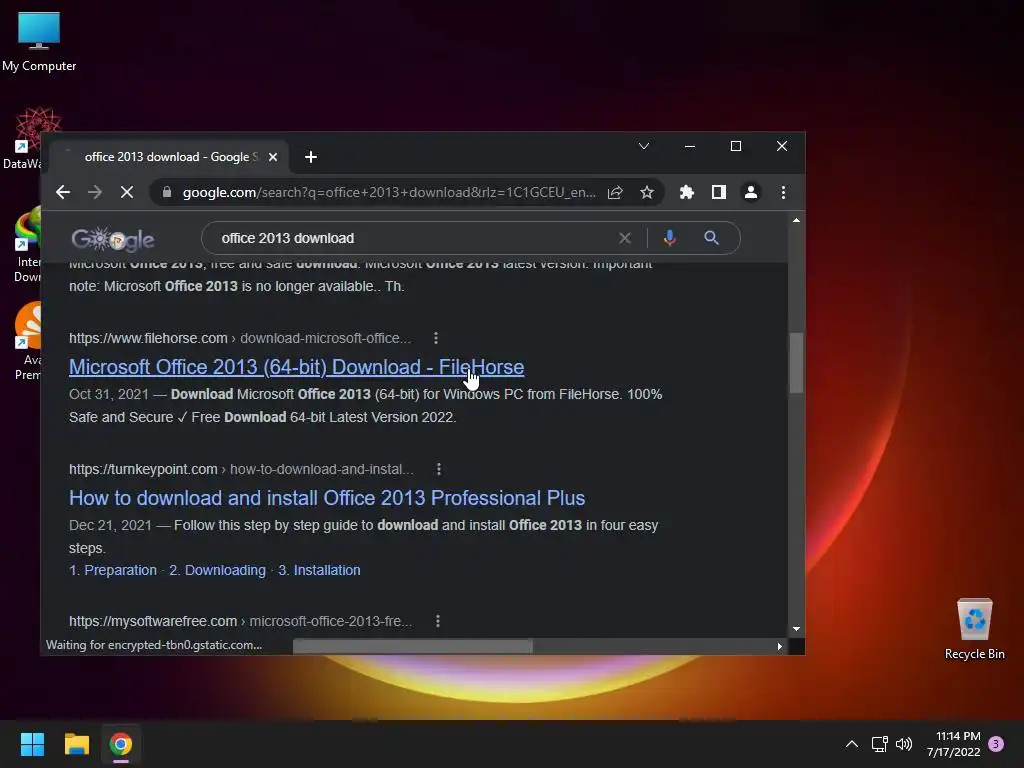Viewport: 1024px width, 768px height.
Task: Select My Computer desktop icon
Action: pyautogui.click(x=39, y=42)
